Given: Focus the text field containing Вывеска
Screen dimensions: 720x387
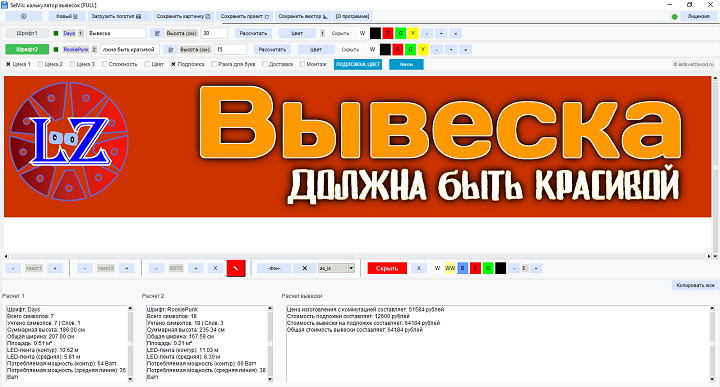Looking at the screenshot, I should tap(116, 33).
